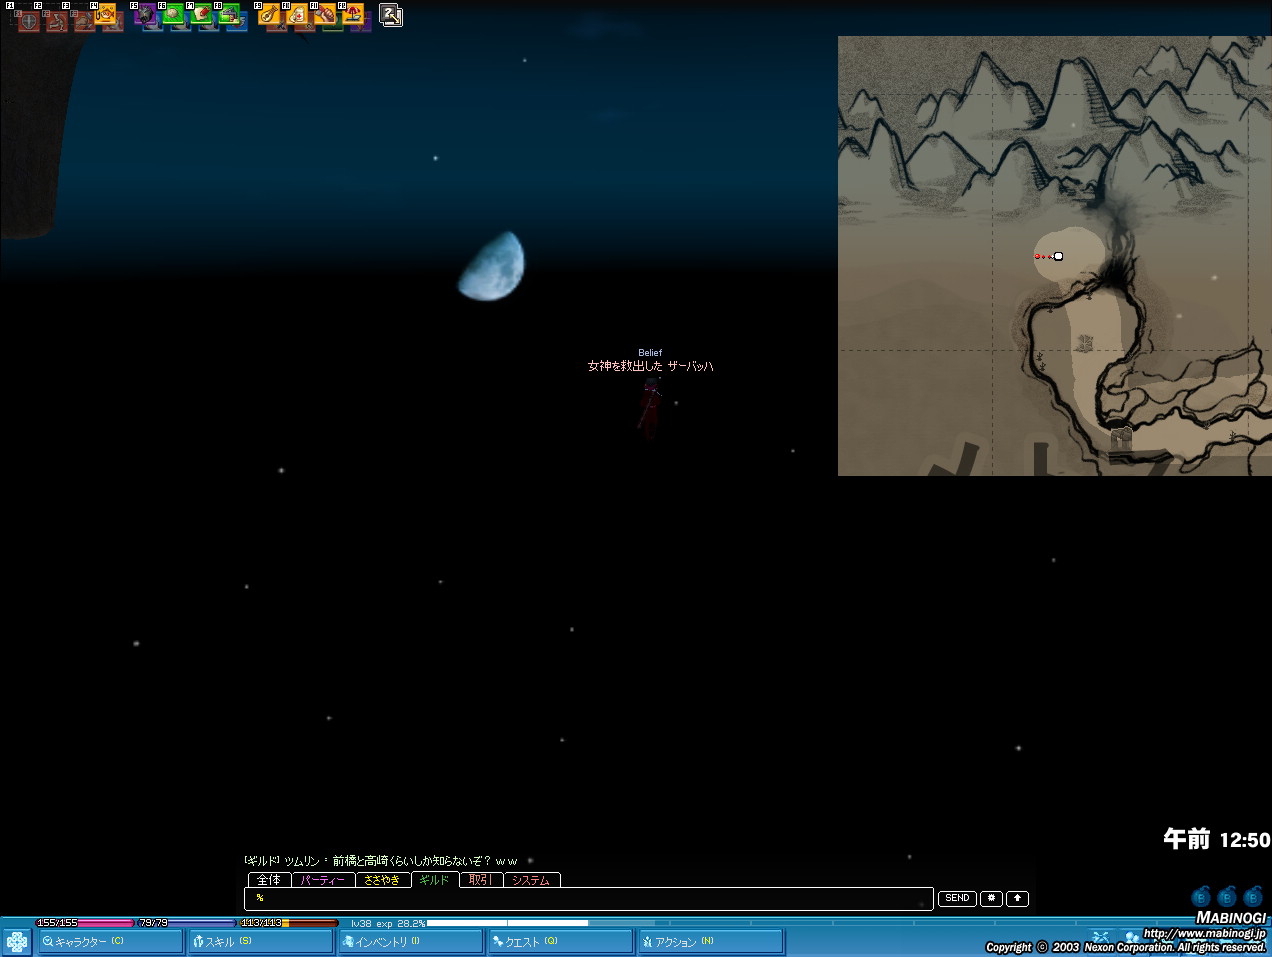Select the ギルド guild chat tab
Image resolution: width=1272 pixels, height=957 pixels.
(435, 880)
